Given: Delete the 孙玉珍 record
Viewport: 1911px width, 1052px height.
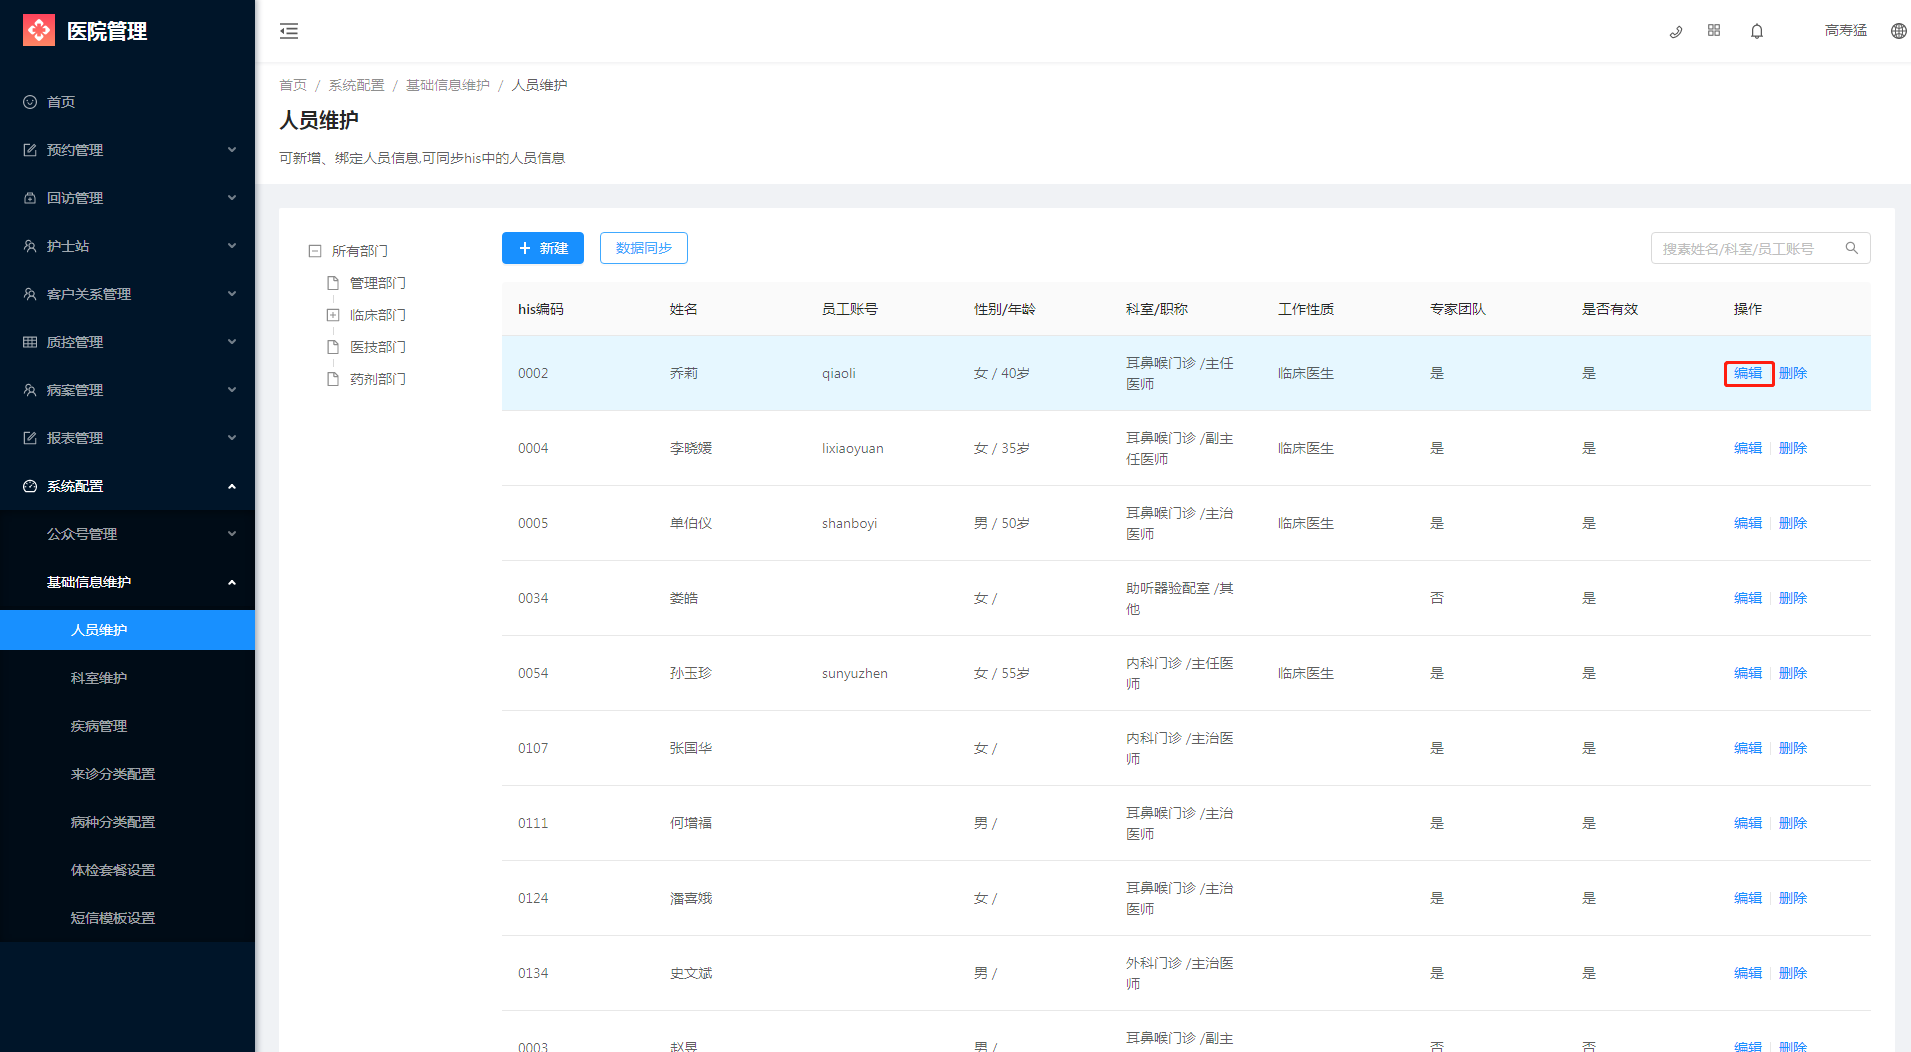Looking at the screenshot, I should [1793, 673].
